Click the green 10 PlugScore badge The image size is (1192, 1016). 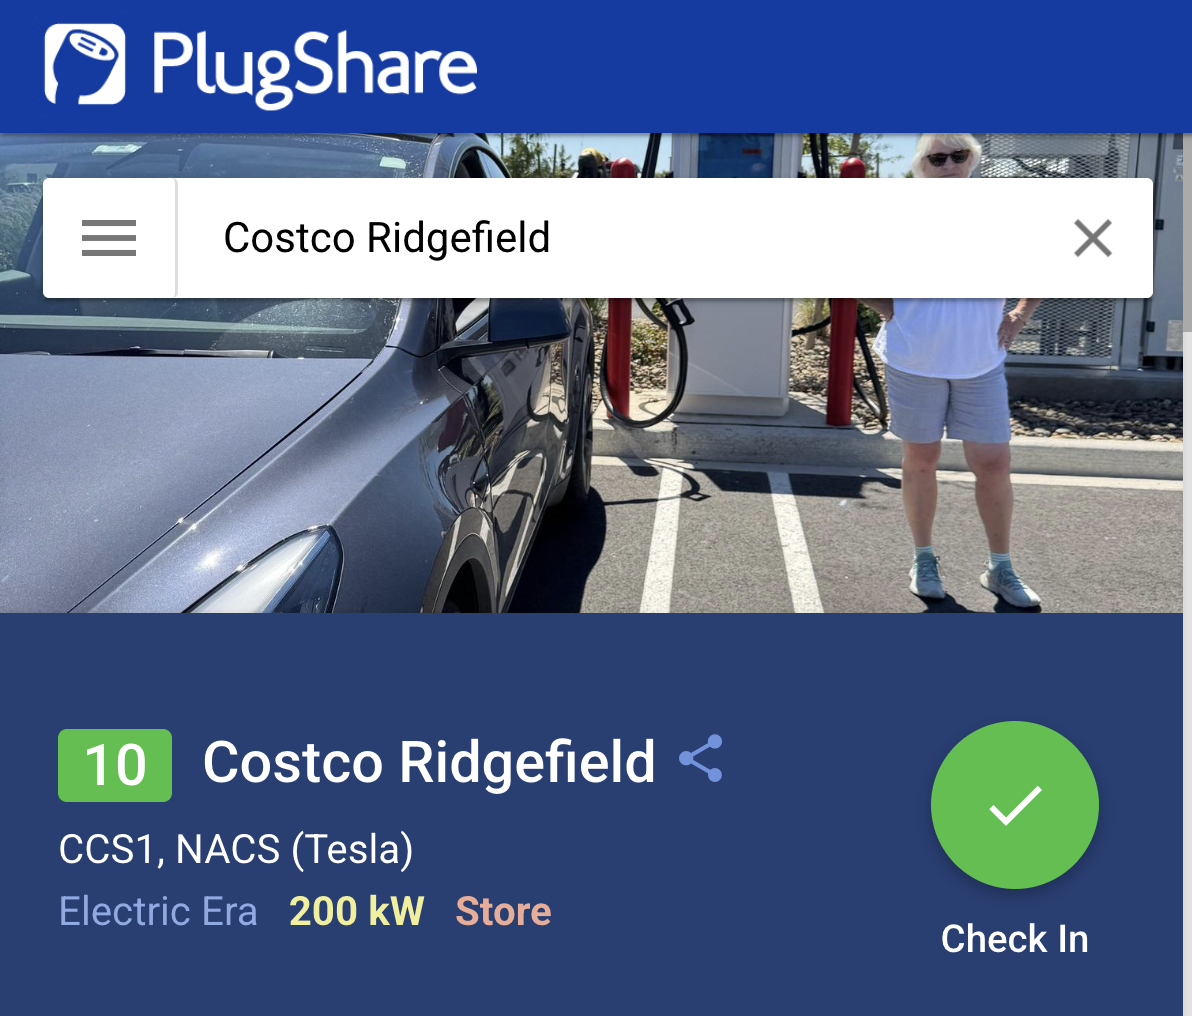115,765
